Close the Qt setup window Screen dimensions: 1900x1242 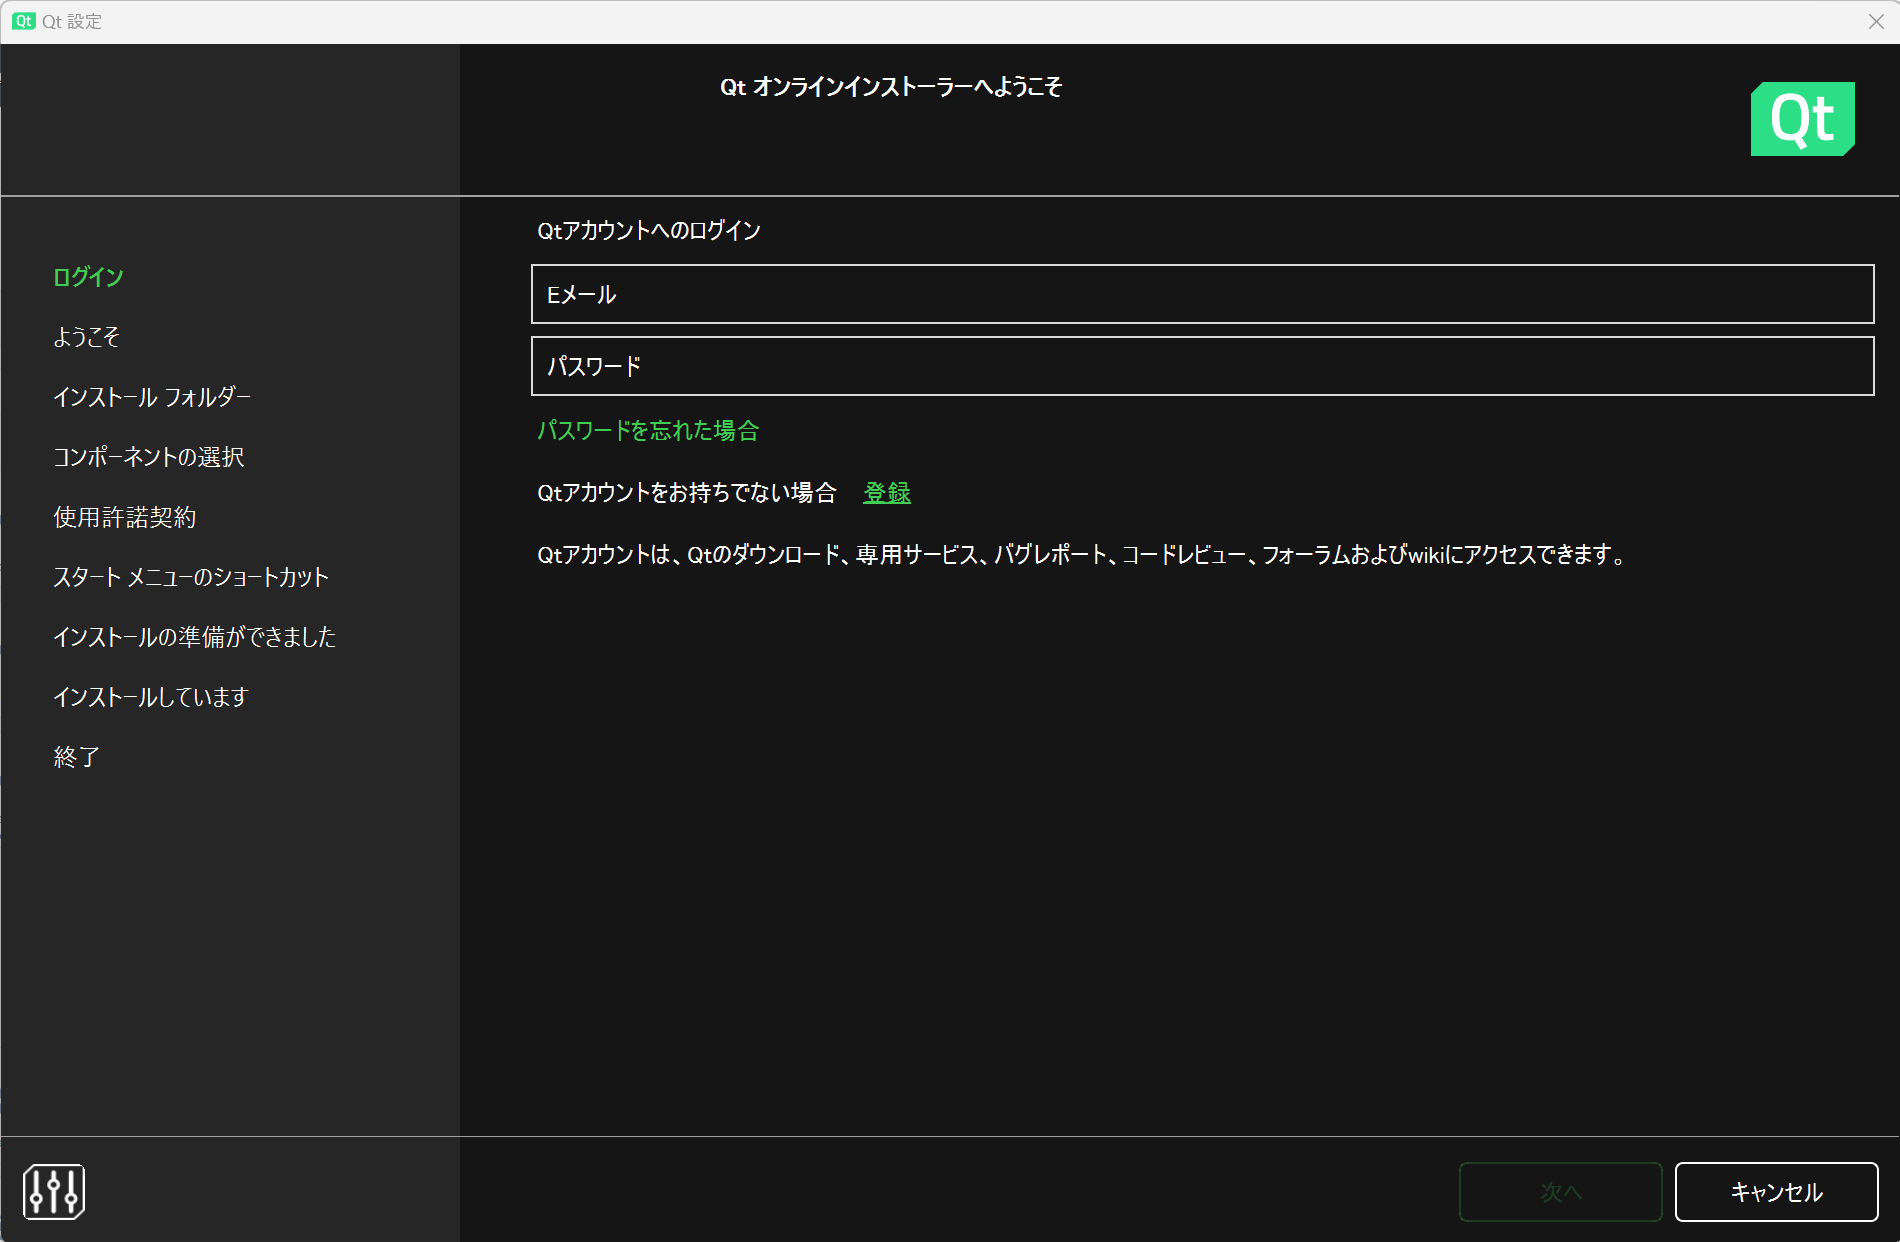tap(1876, 21)
